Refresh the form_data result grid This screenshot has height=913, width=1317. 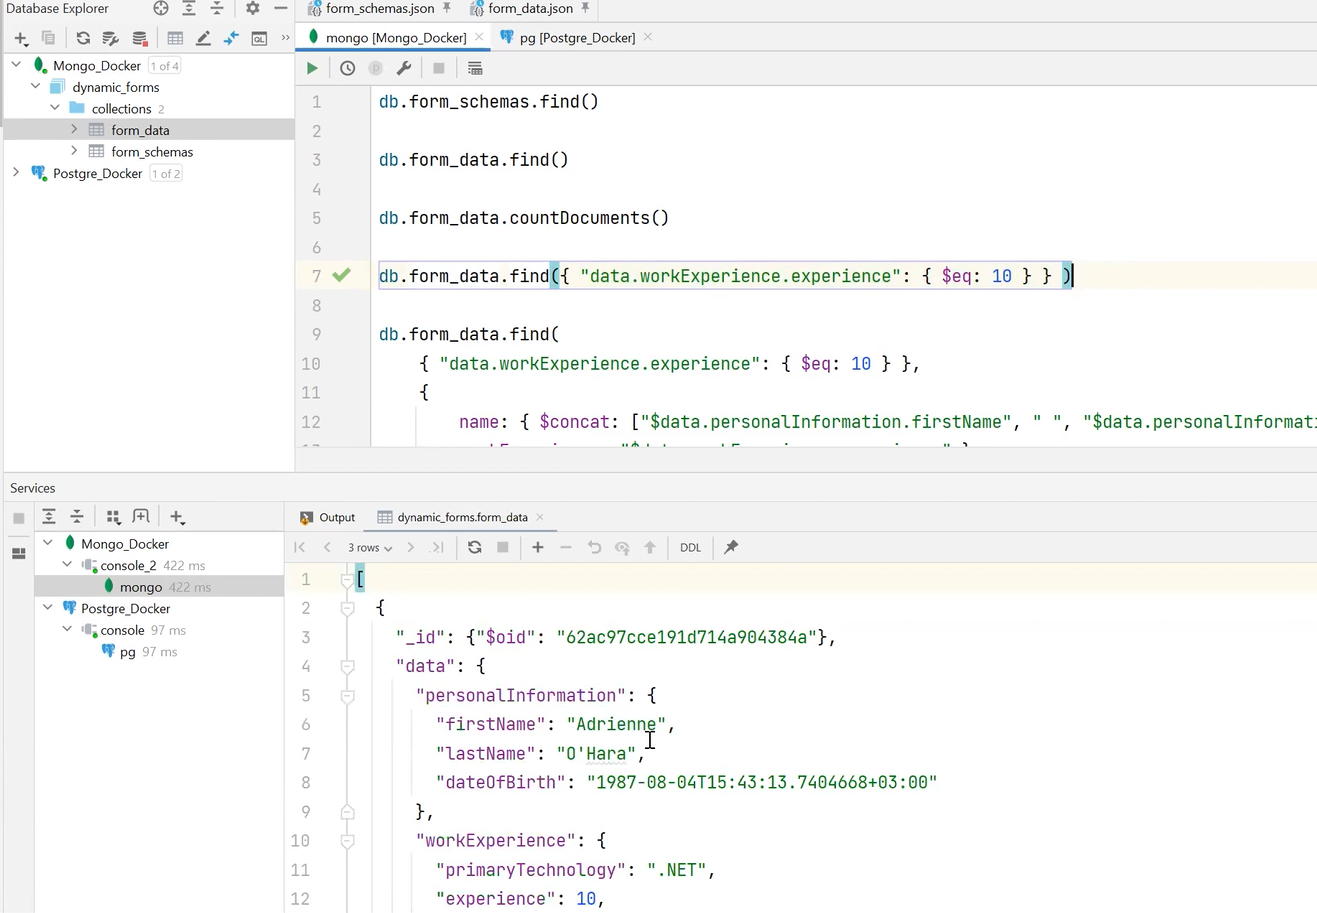click(x=474, y=547)
